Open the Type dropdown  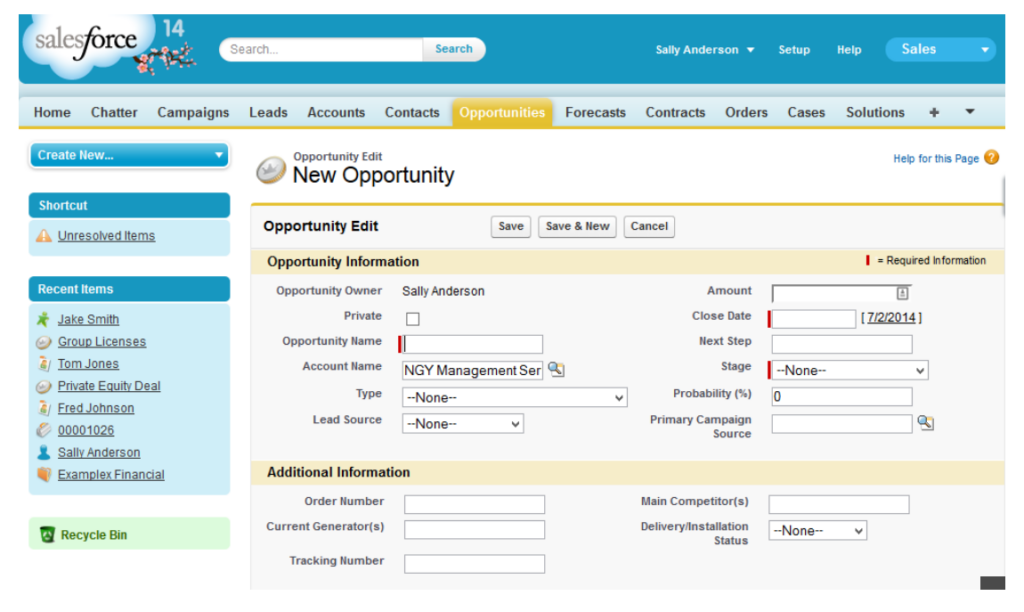click(515, 397)
